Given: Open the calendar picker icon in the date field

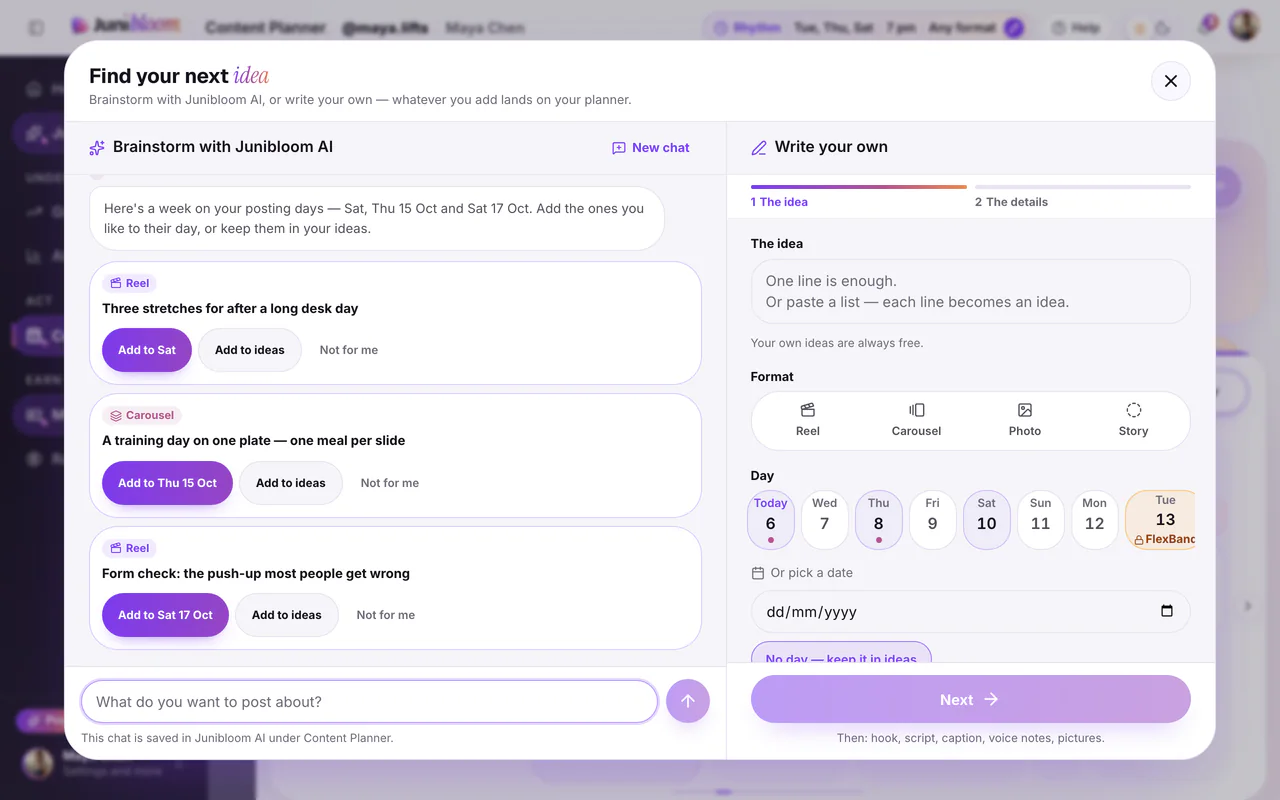Looking at the screenshot, I should point(1166,611).
